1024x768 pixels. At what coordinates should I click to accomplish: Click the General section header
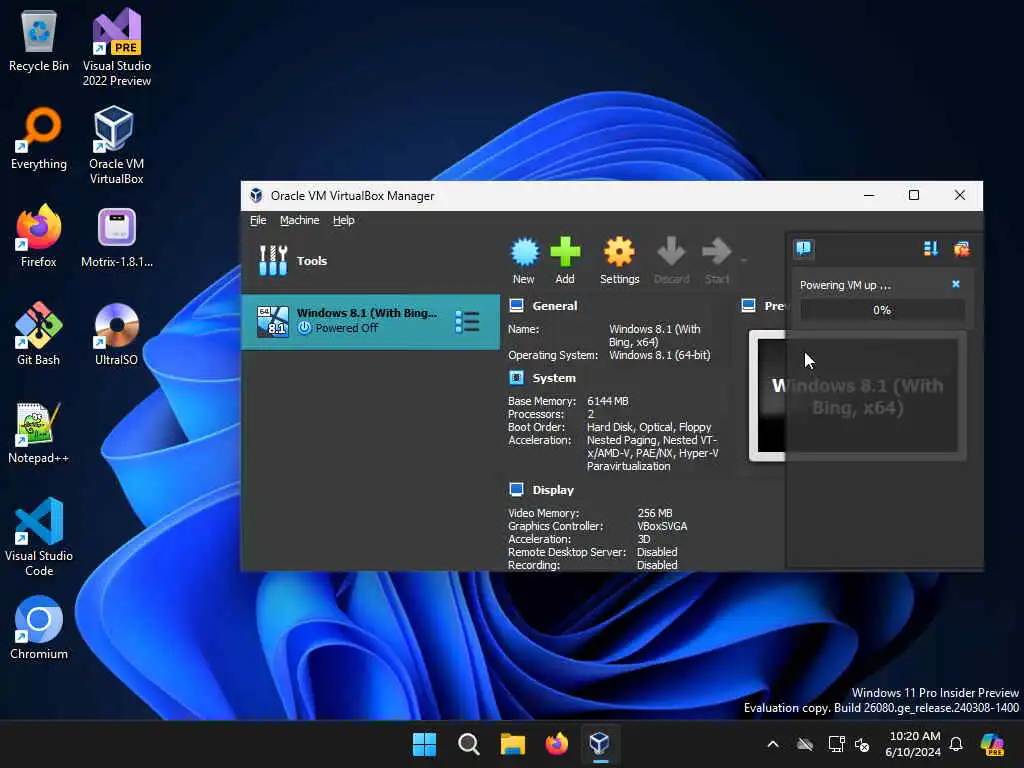click(554, 306)
